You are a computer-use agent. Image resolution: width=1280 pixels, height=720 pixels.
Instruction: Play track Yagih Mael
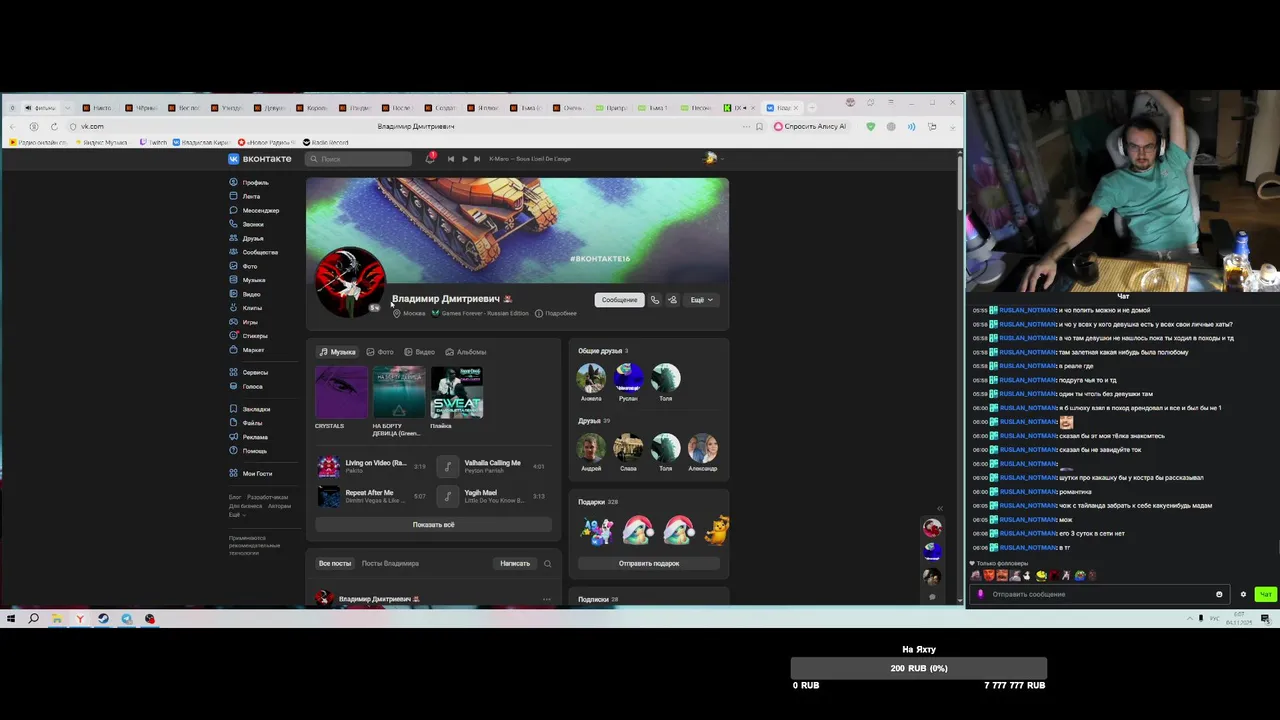click(447, 496)
